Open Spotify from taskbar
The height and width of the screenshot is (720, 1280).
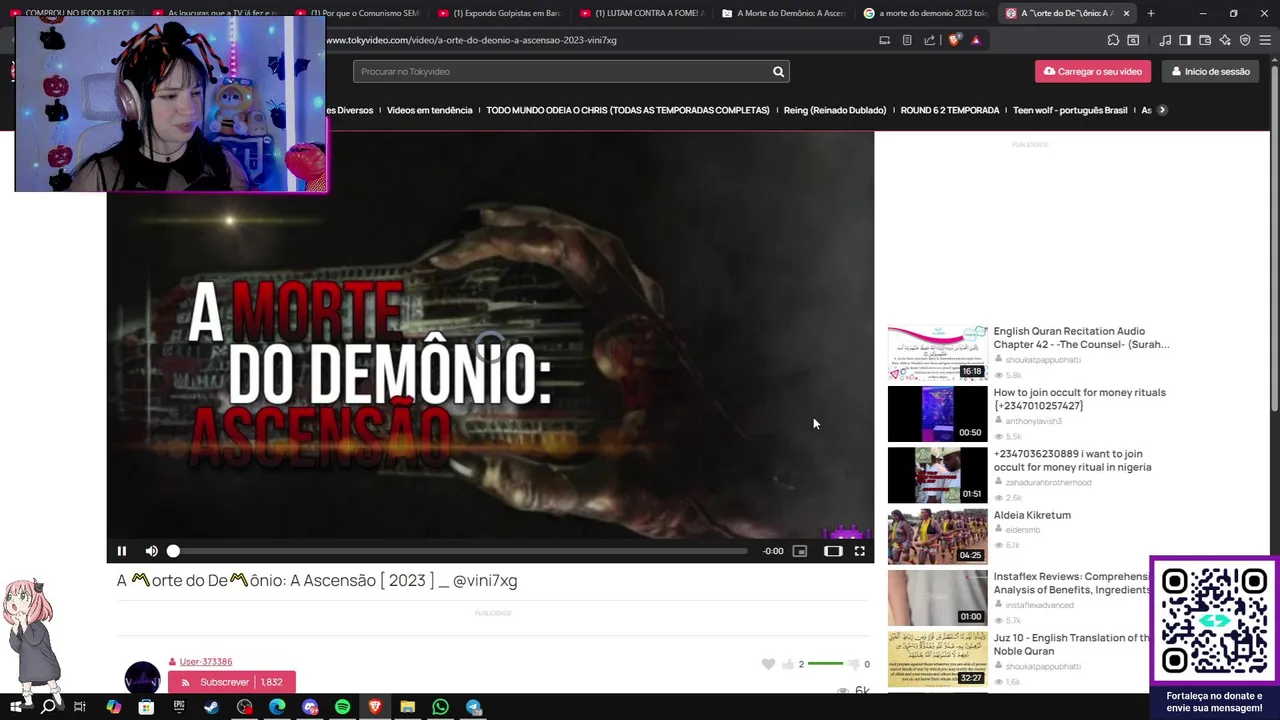pos(342,707)
